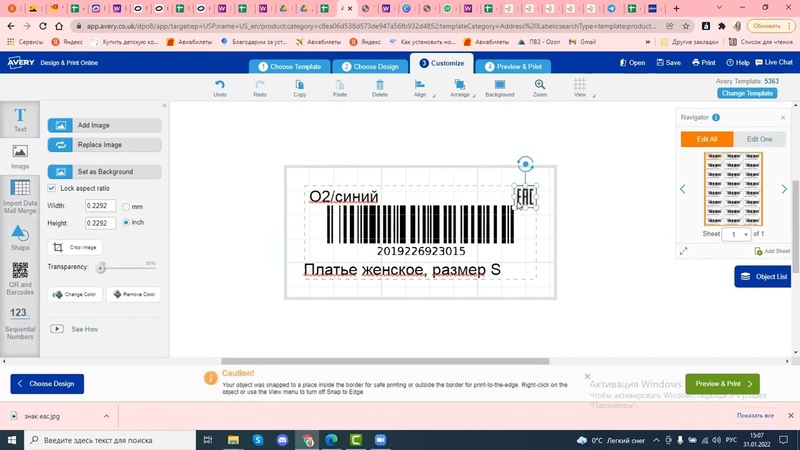Open the Sheet number dropdown

[x=736, y=234]
